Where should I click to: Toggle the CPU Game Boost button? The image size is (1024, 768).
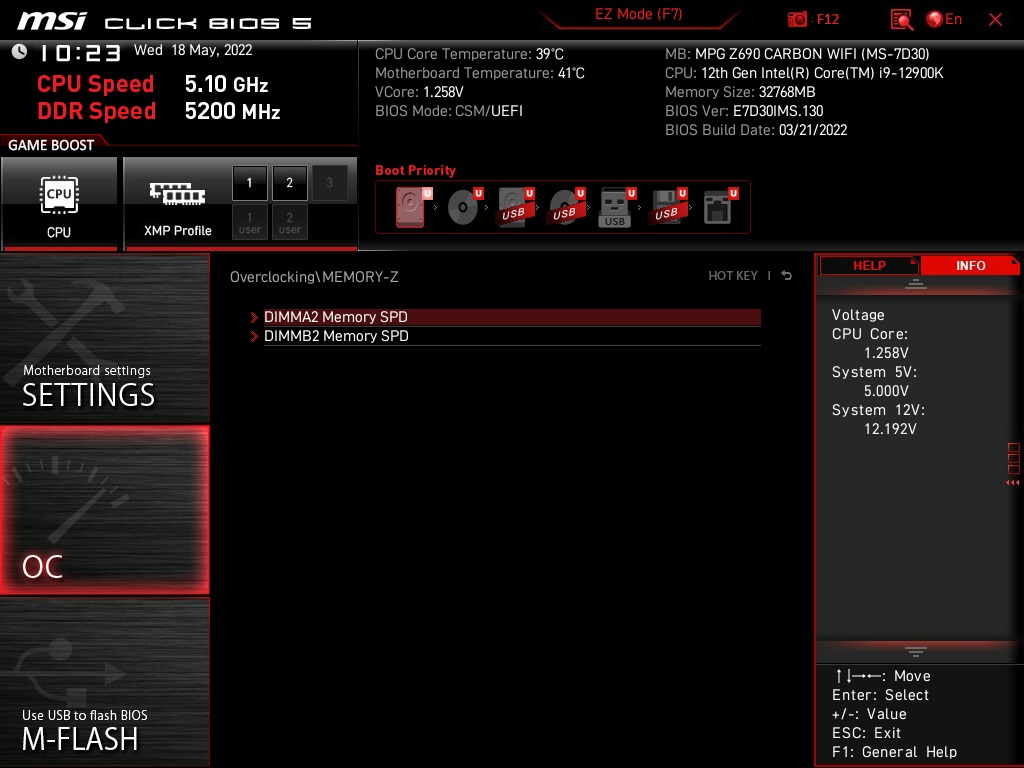(59, 204)
